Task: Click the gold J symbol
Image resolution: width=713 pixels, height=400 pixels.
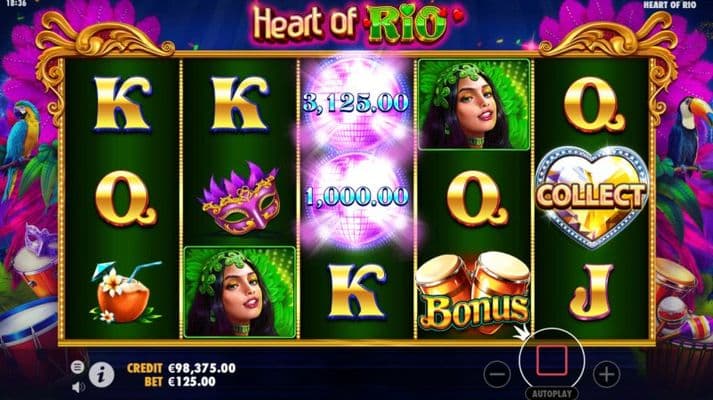Action: coord(591,292)
